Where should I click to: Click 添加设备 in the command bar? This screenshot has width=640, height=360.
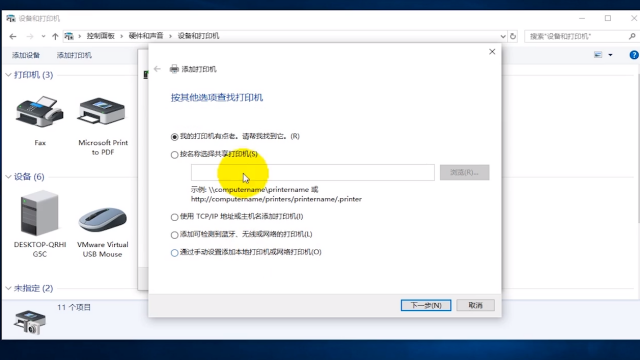point(26,55)
